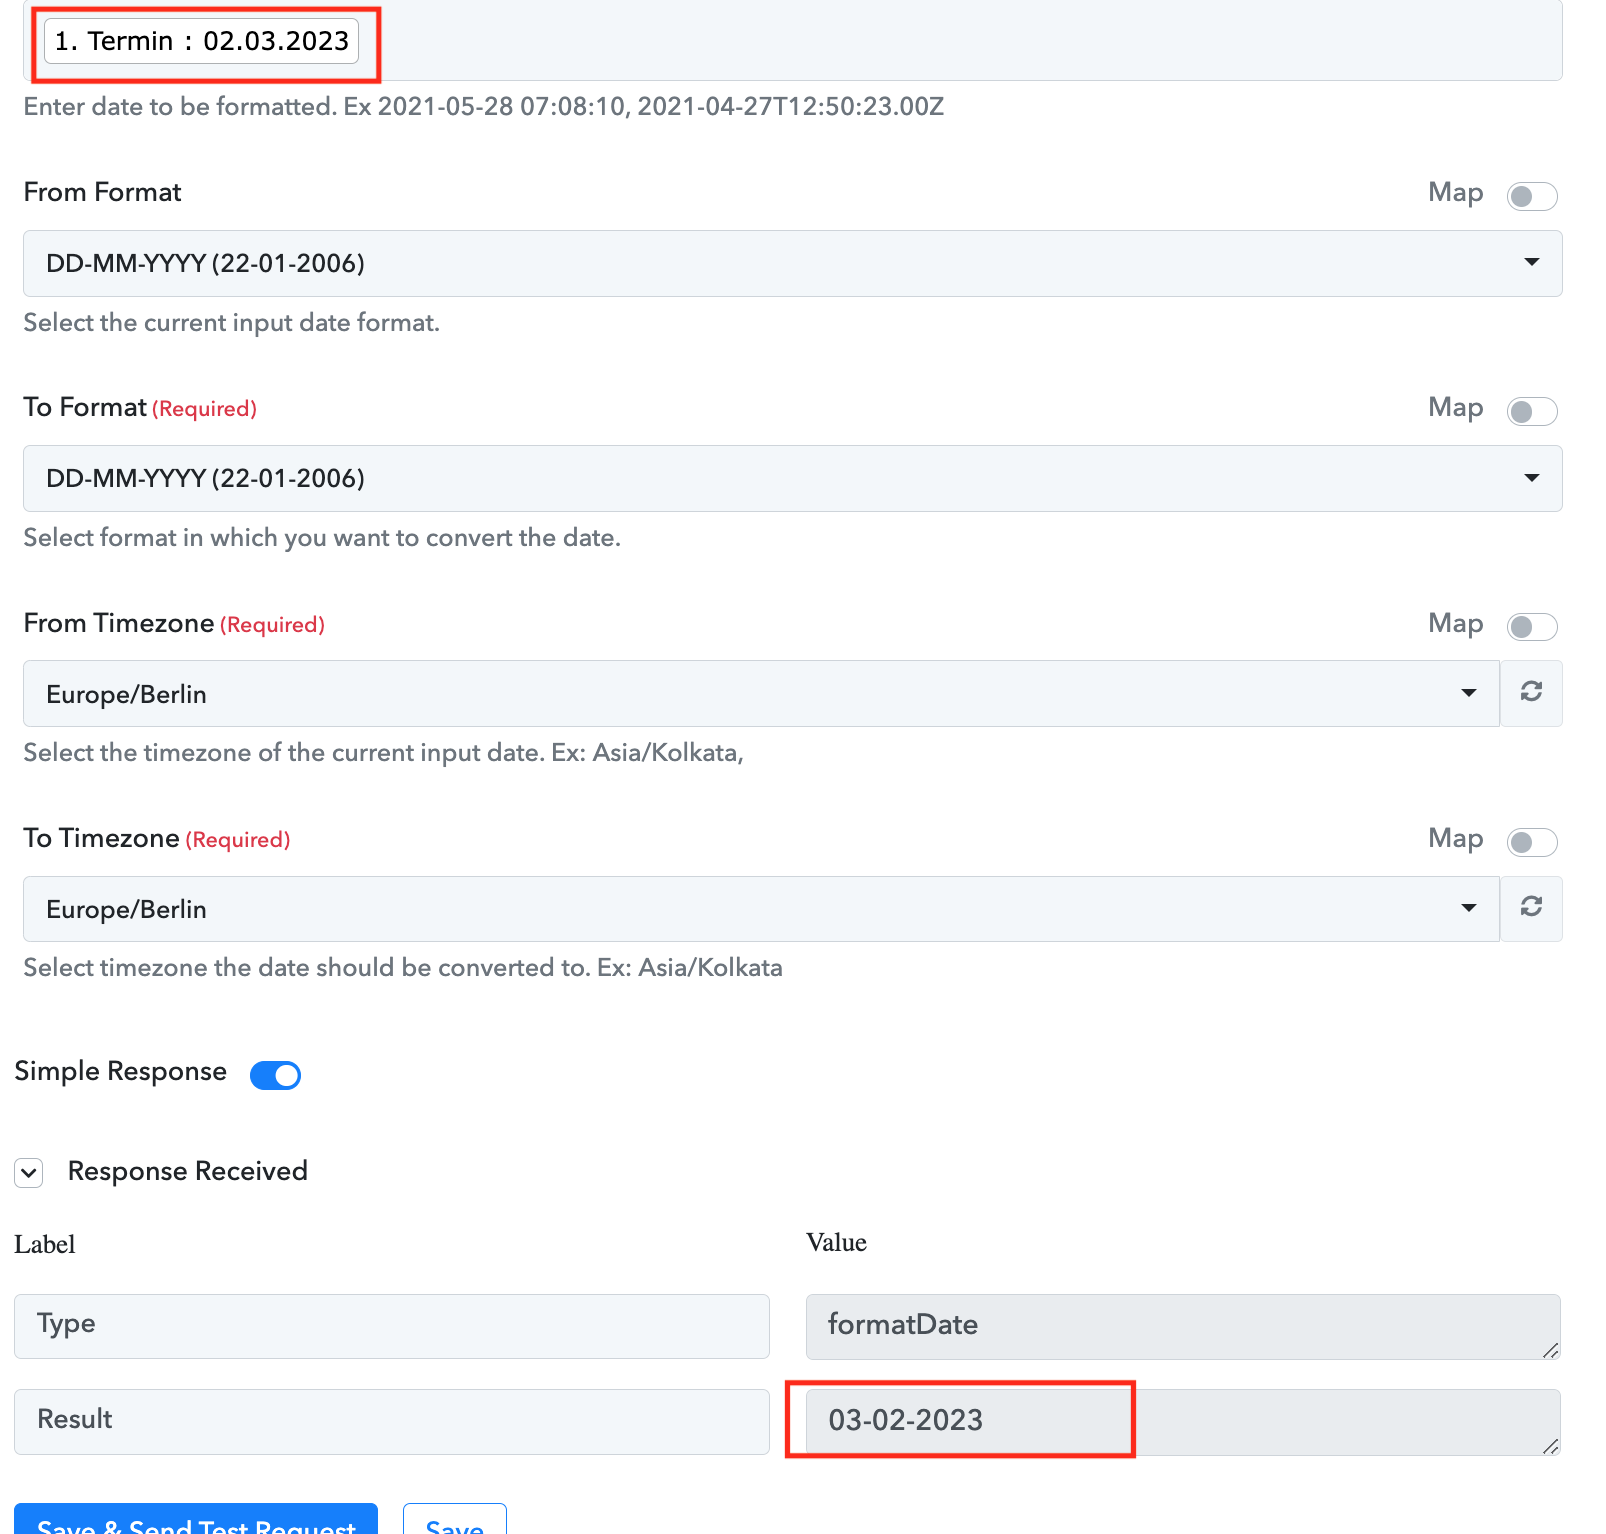Refresh the From Timezone list
The height and width of the screenshot is (1534, 1606).
[x=1530, y=692]
